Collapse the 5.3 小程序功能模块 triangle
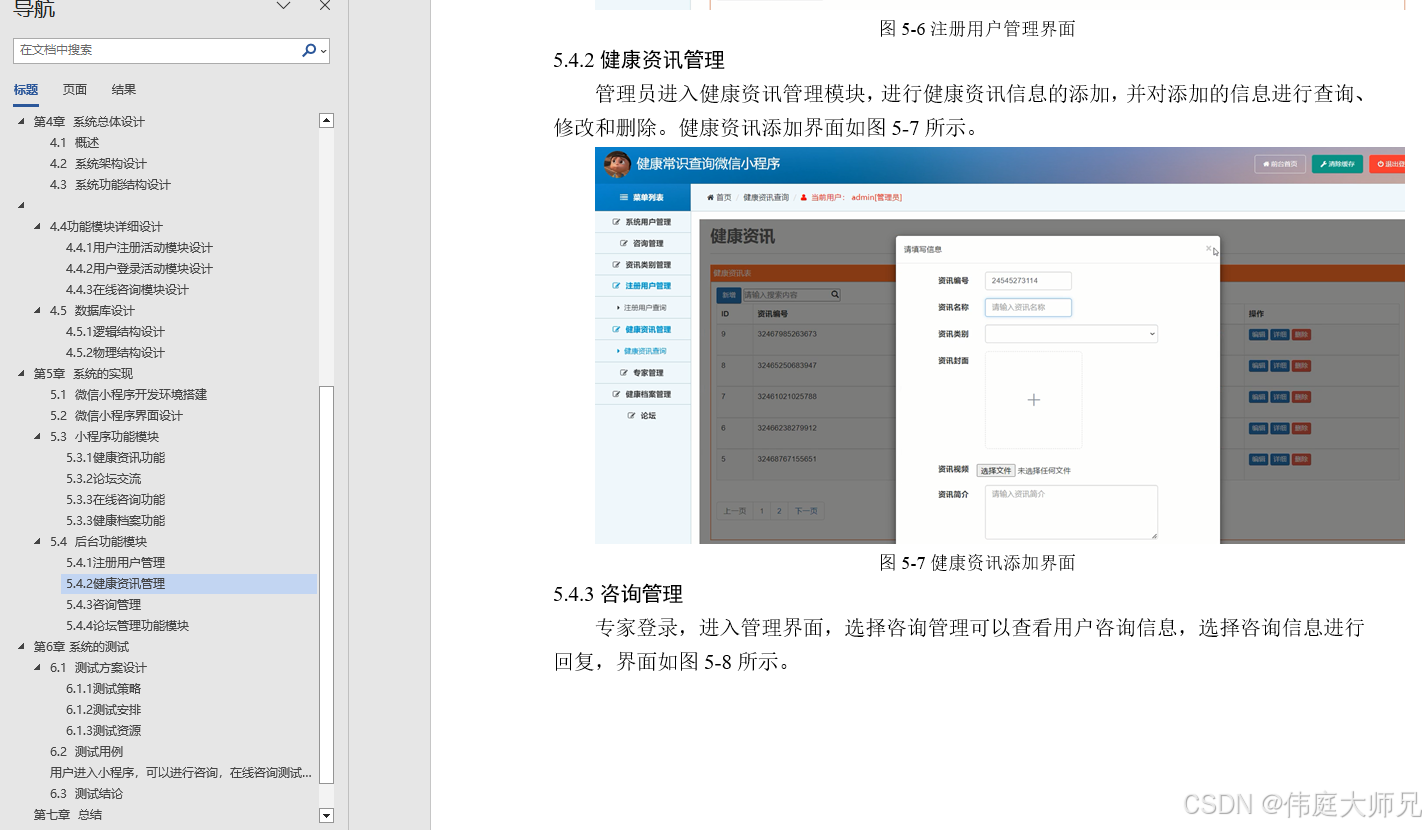Screen dimensions: 1426x830 tap(38, 437)
